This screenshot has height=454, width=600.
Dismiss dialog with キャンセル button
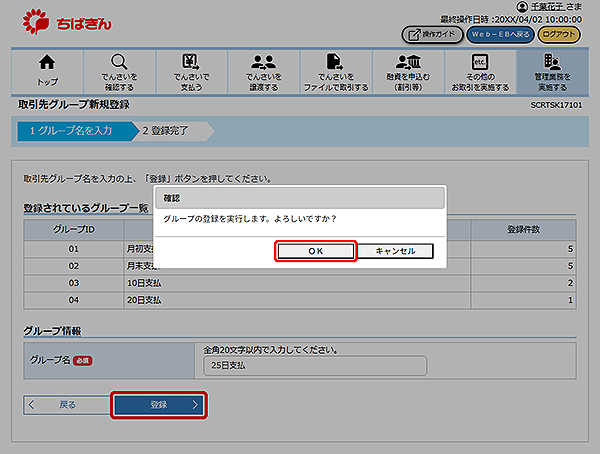coord(395,251)
